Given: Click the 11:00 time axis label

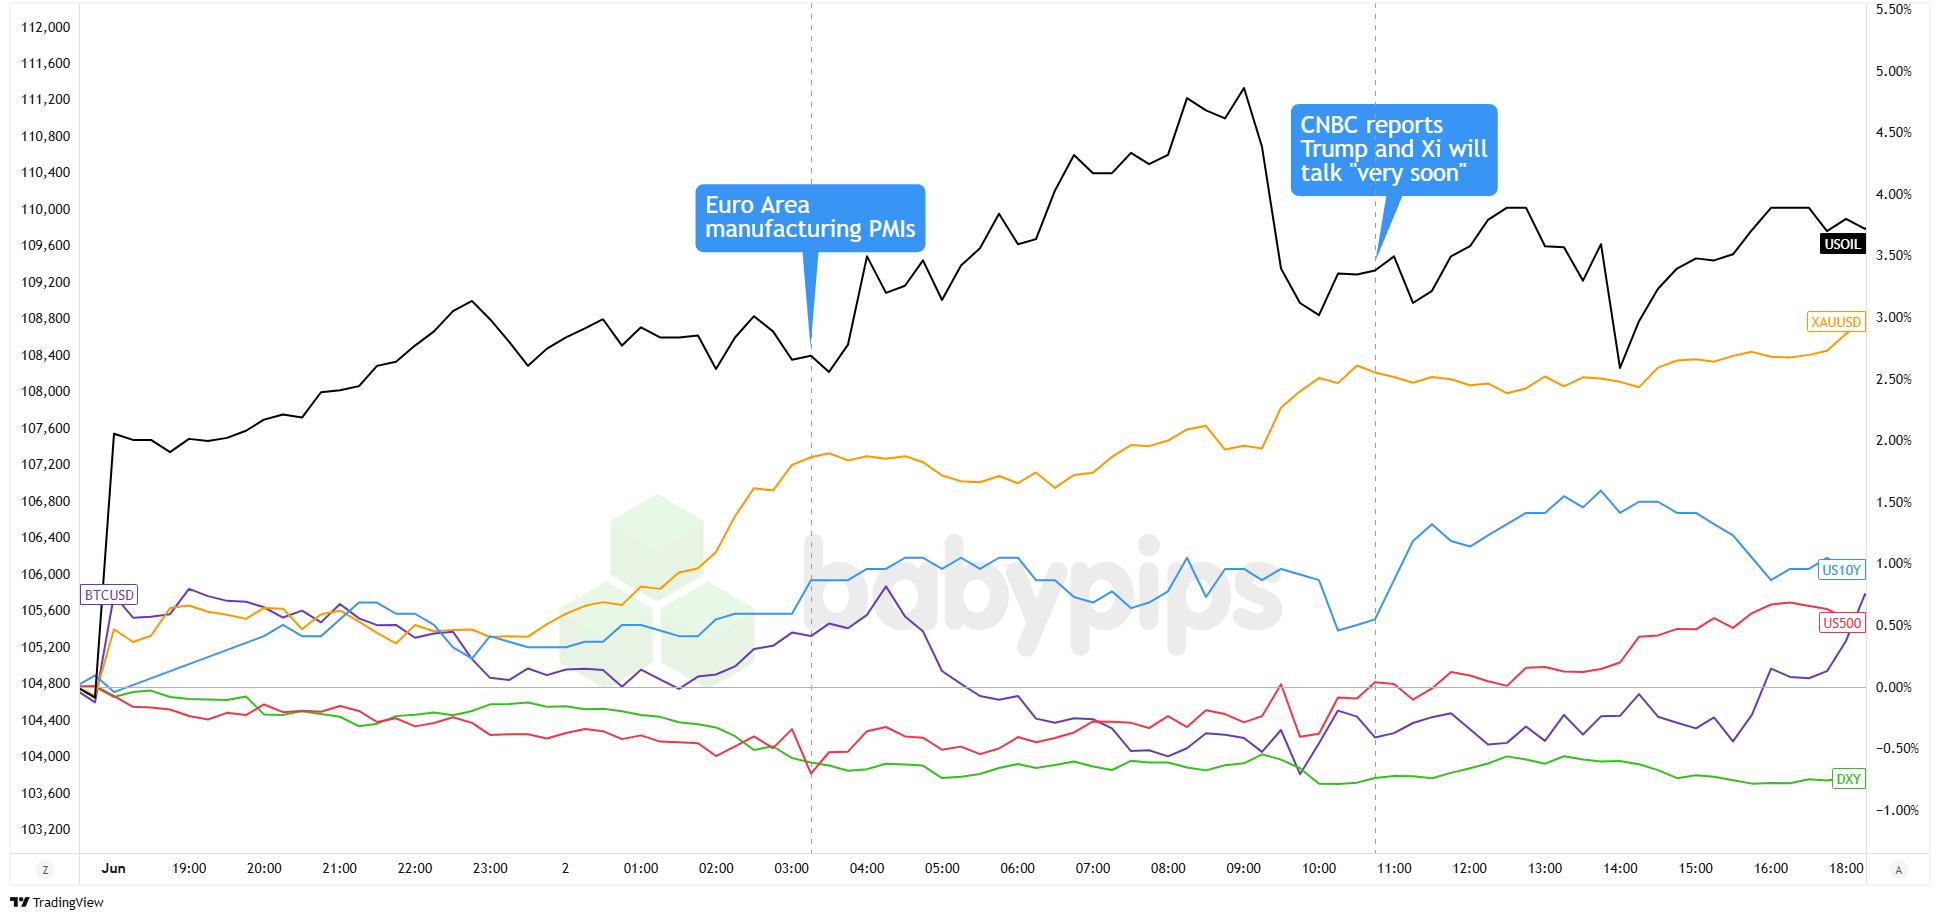Looking at the screenshot, I should click(1394, 868).
